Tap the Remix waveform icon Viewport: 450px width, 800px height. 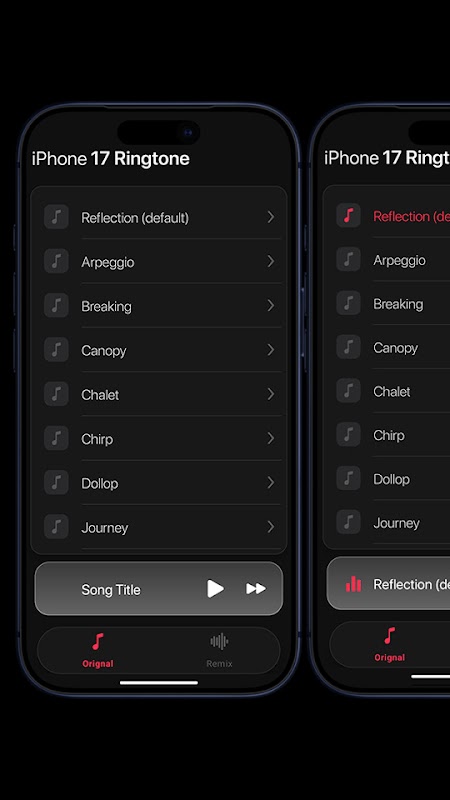click(219, 642)
